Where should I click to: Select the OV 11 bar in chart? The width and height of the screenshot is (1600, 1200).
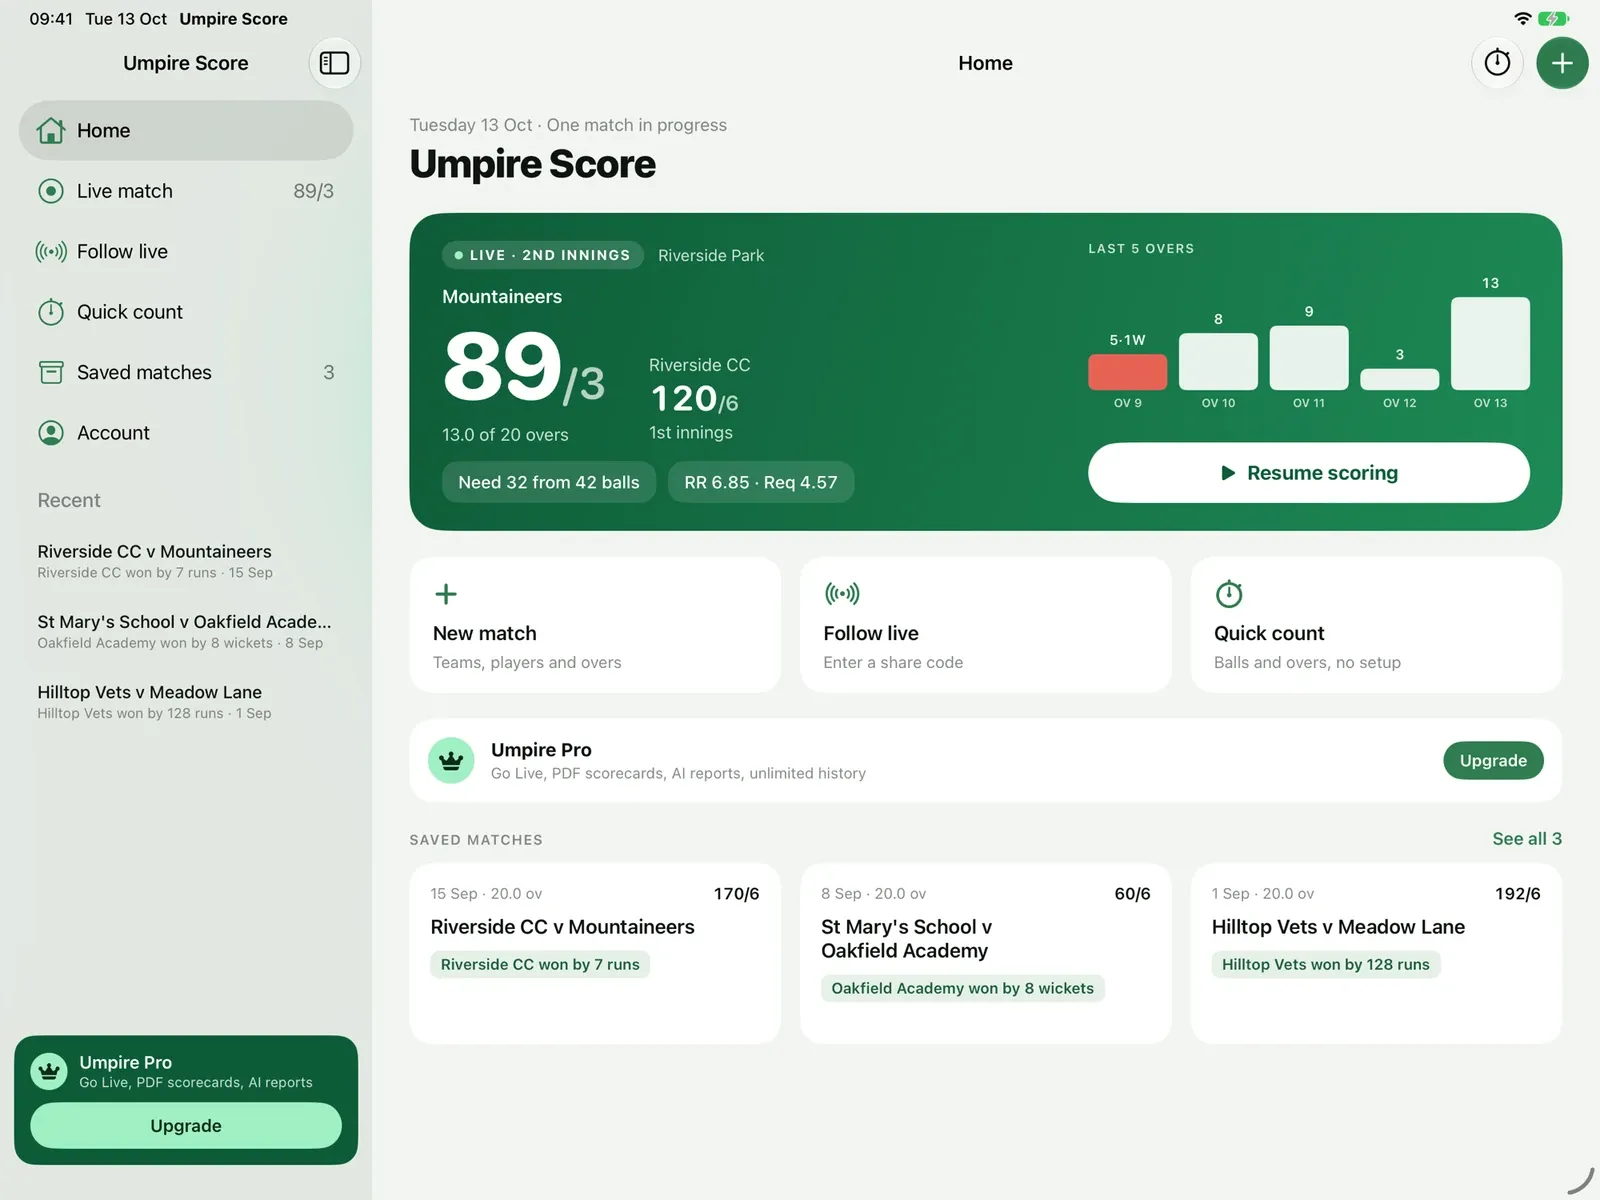1309,358
